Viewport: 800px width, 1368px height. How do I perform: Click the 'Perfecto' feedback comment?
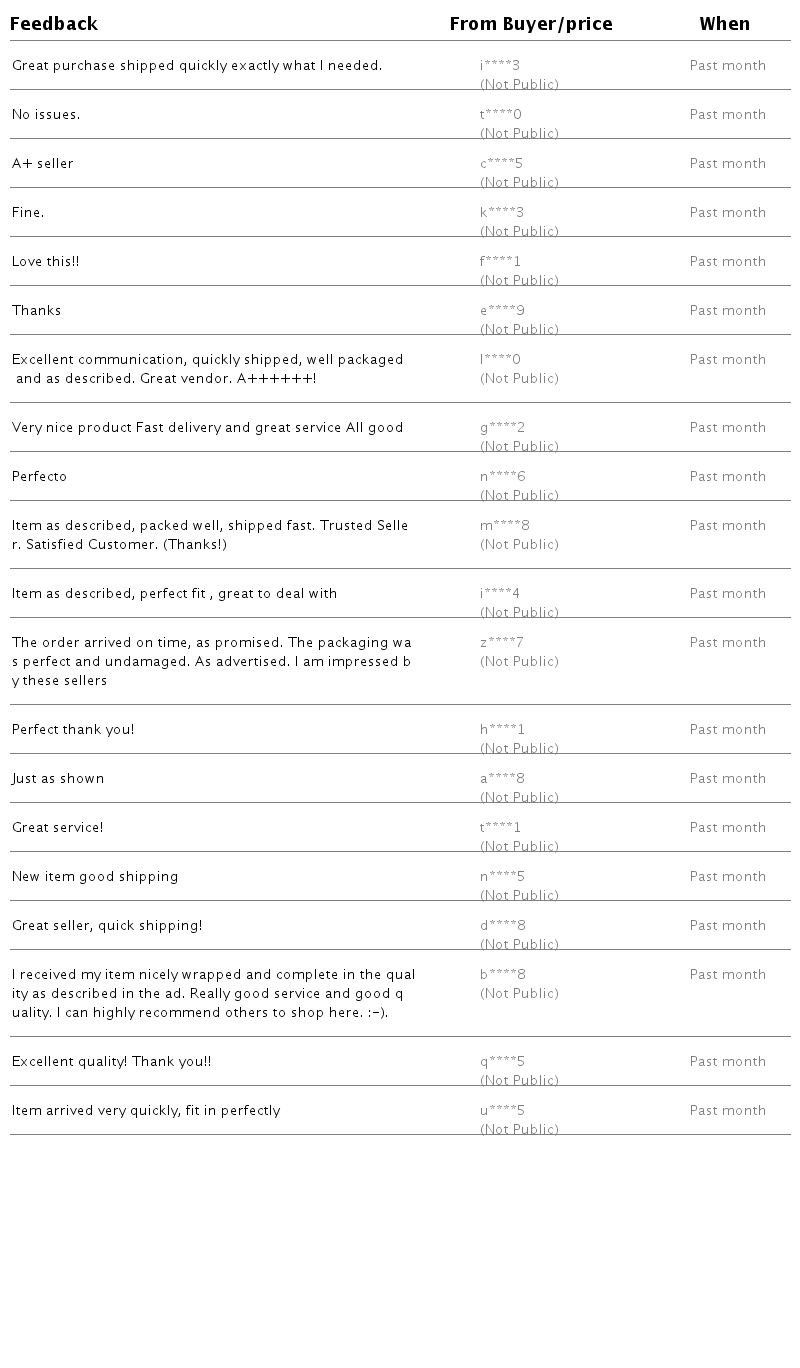click(x=40, y=477)
